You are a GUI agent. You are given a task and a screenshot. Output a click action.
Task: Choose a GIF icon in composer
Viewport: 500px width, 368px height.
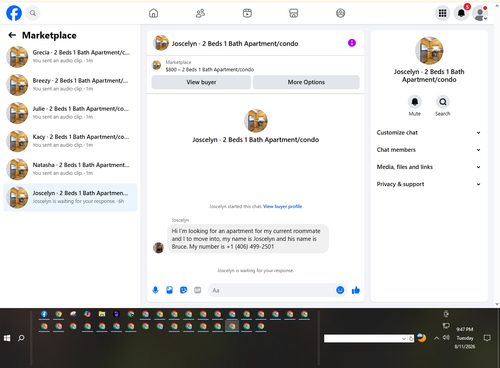pyautogui.click(x=198, y=290)
